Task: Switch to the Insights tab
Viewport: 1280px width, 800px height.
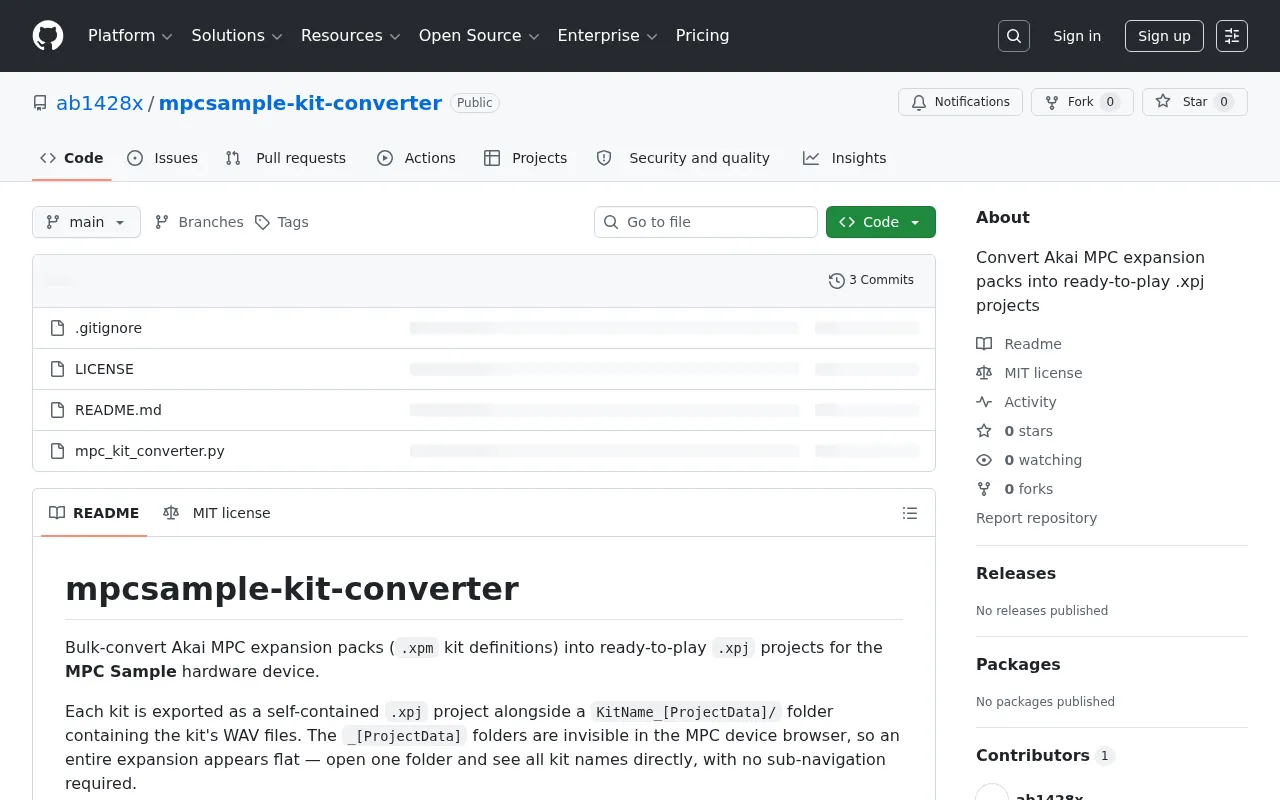Action: 845,158
